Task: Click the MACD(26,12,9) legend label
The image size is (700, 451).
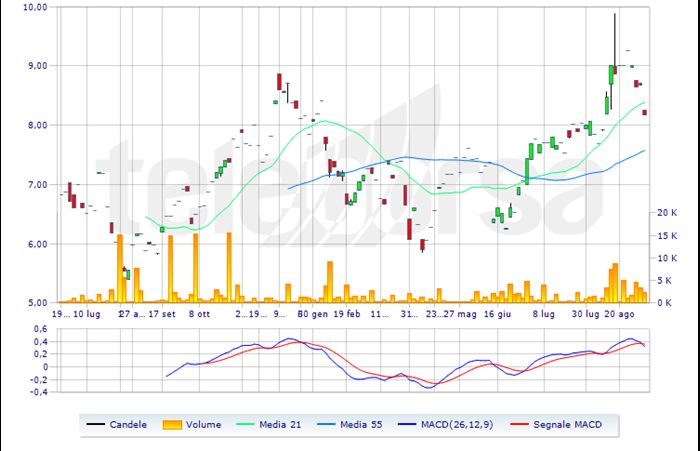Action: 457,424
